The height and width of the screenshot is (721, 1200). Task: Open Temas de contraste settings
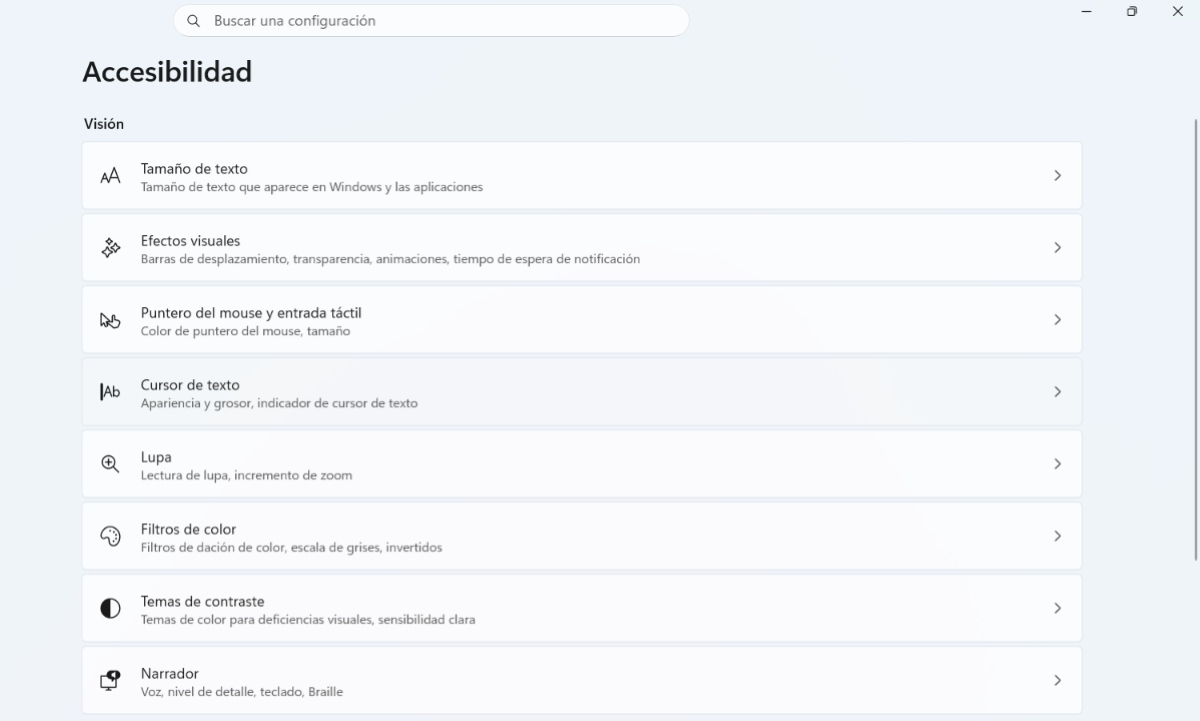(582, 608)
